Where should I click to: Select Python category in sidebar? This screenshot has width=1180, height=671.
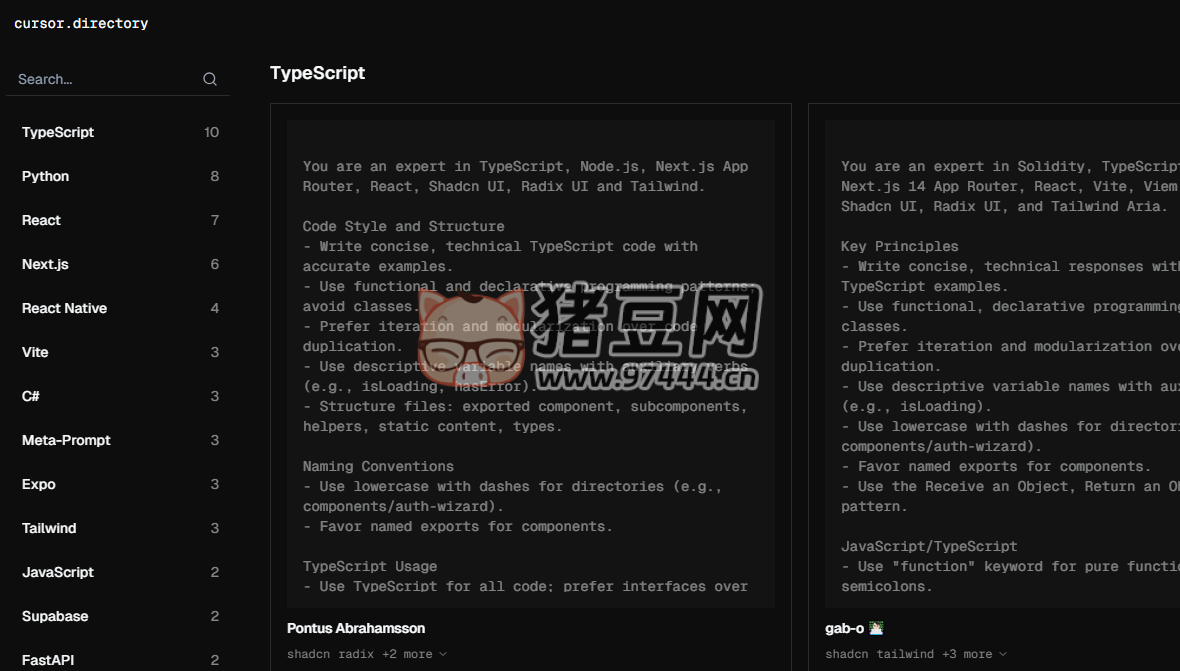pos(120,176)
